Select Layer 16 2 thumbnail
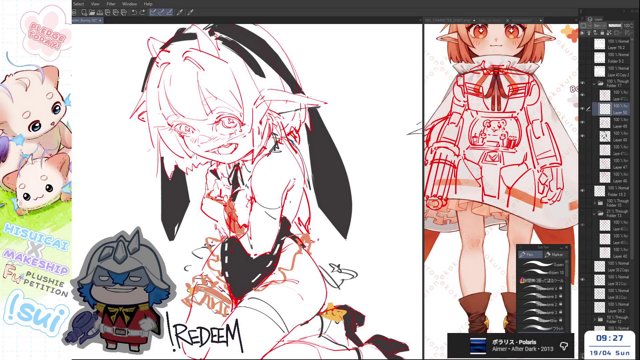 click(599, 44)
